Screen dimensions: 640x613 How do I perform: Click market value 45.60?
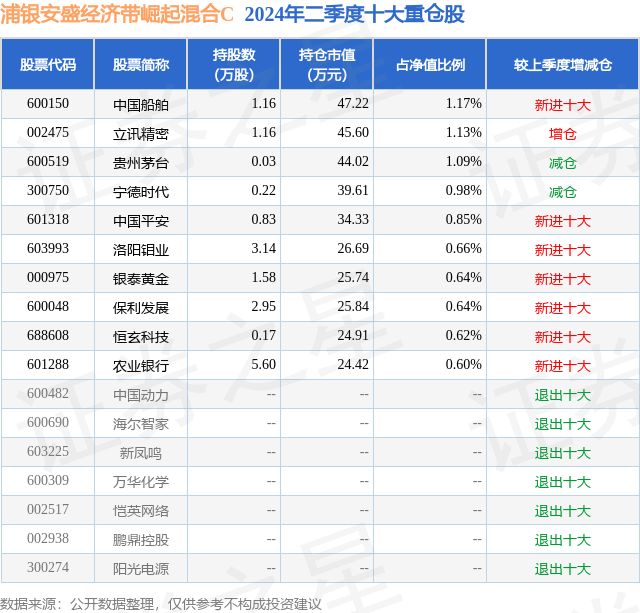coord(353,133)
